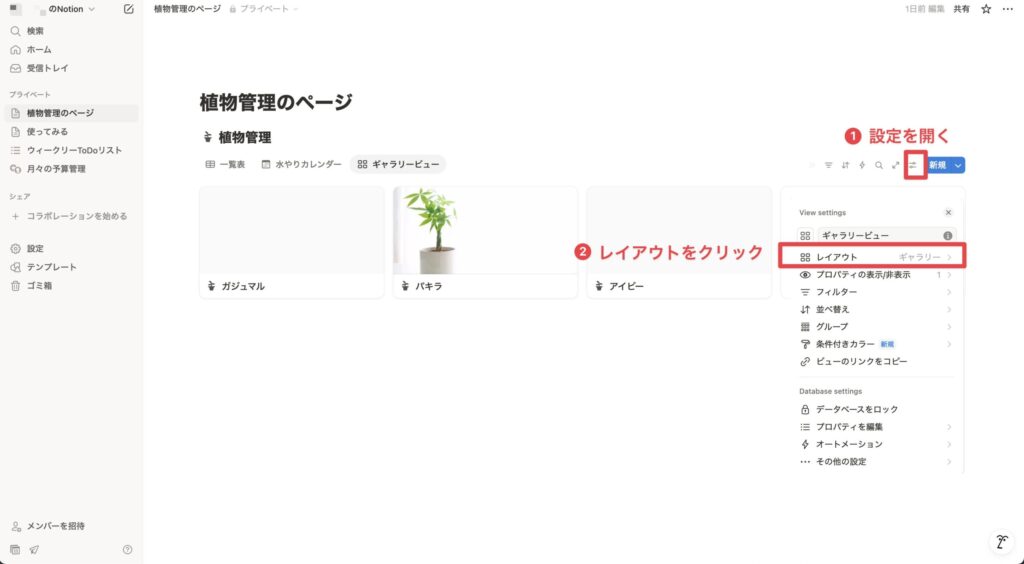Viewport: 1024px width, 564px height.
Task: Open automation lightning bolt icon in toolbar
Action: [x=862, y=165]
